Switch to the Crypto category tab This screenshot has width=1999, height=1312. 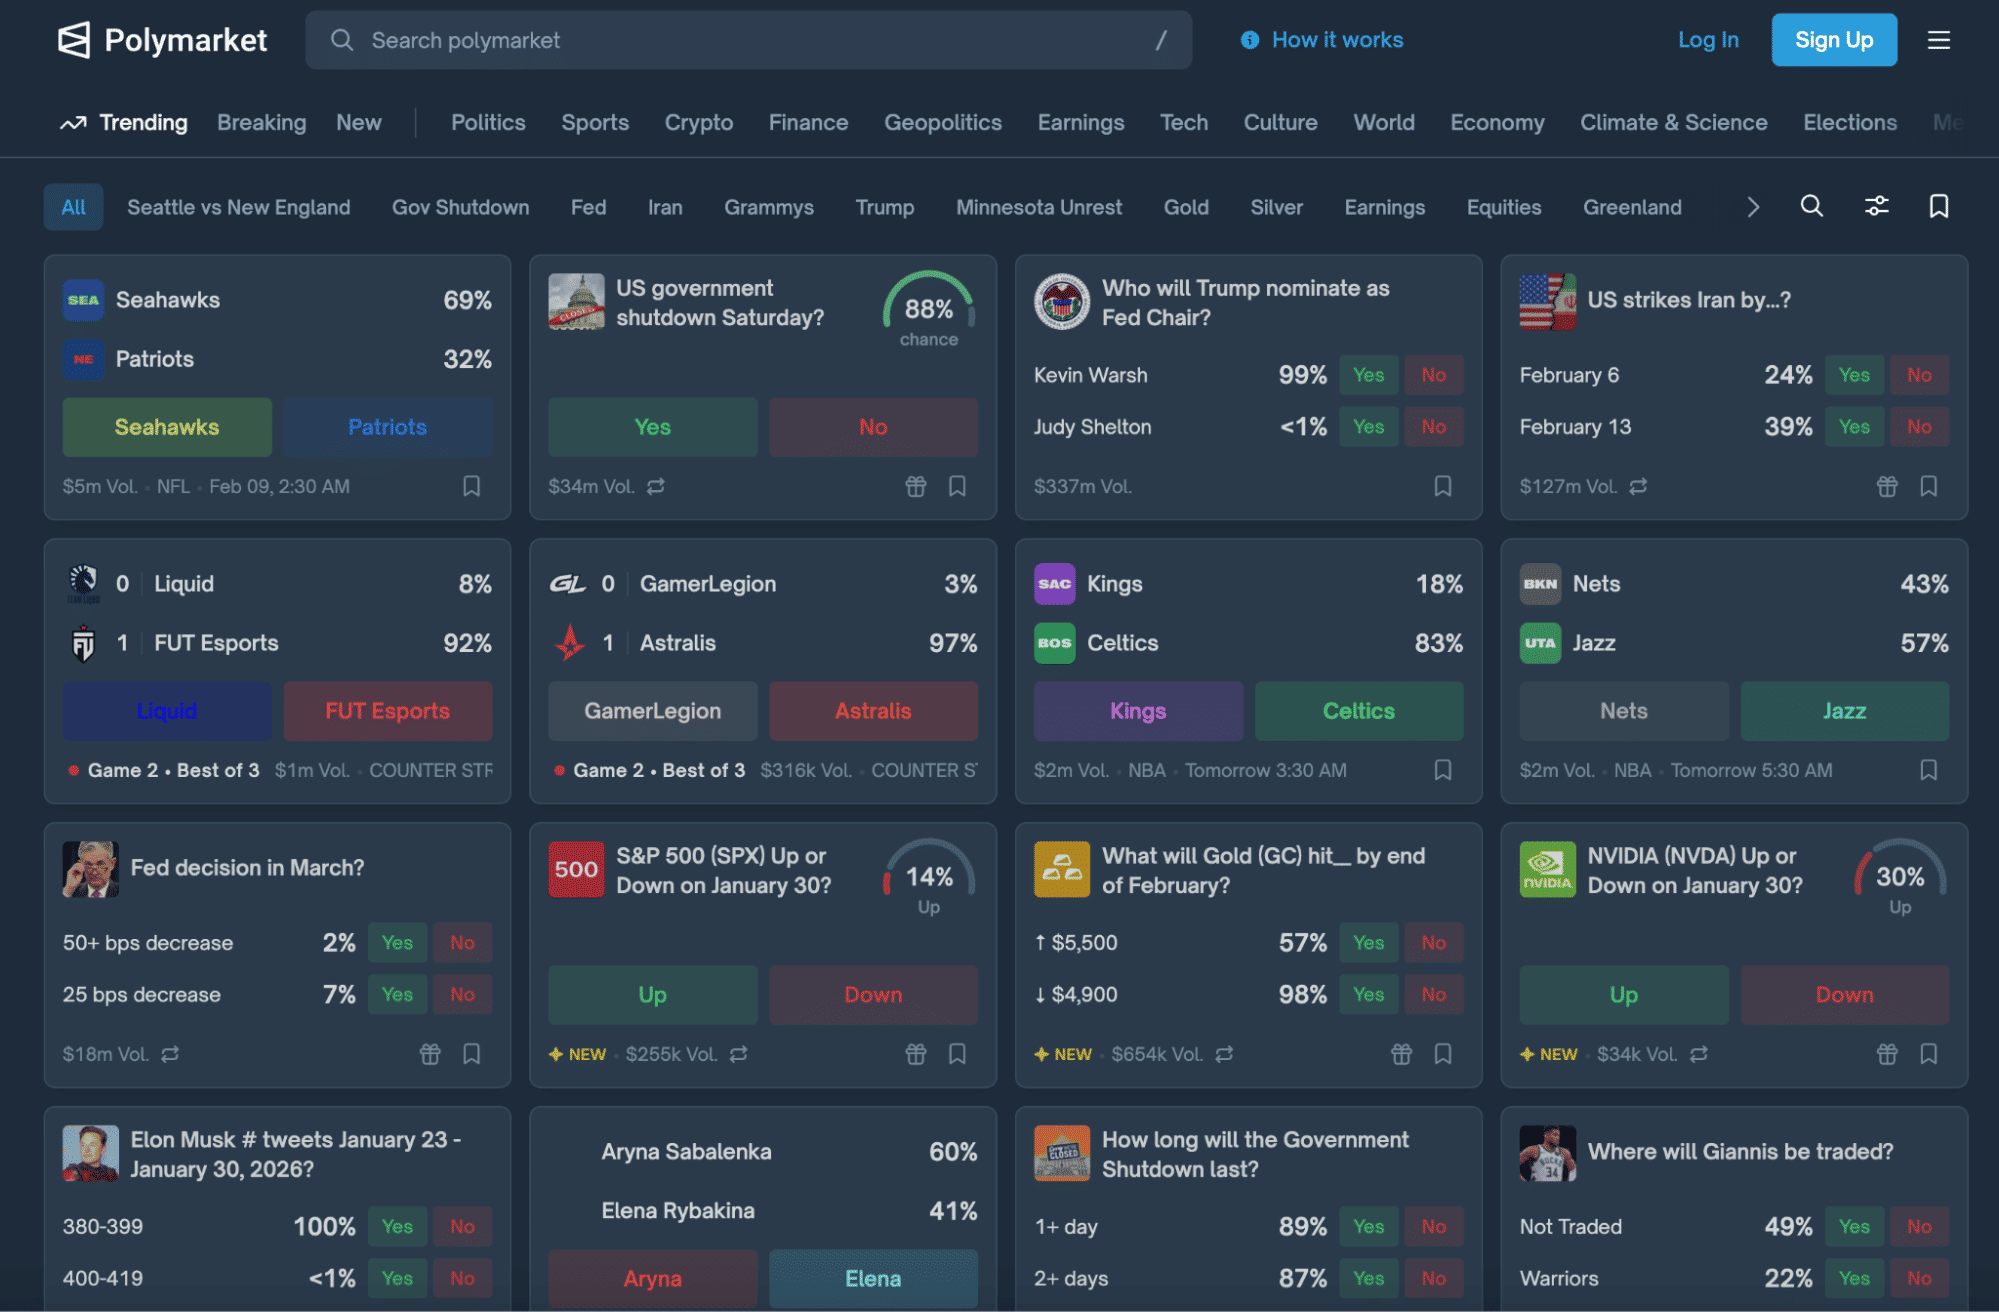698,122
